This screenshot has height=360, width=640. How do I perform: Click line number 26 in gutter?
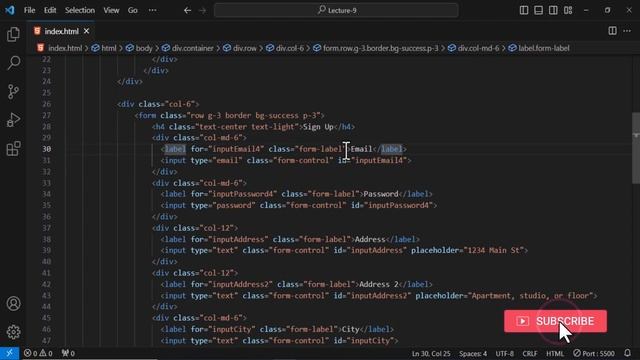point(47,104)
